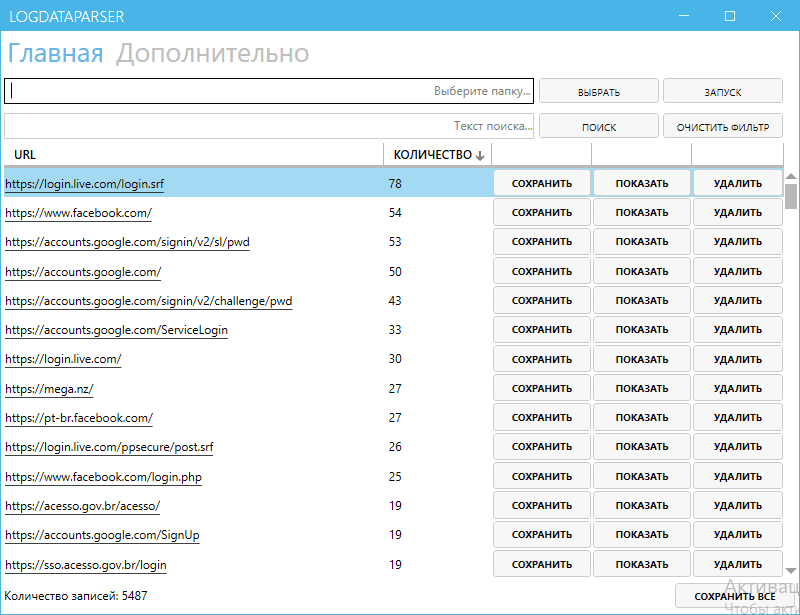Click ПОКАЗАТЬ for the www.facebook.com entry

click(x=641, y=212)
